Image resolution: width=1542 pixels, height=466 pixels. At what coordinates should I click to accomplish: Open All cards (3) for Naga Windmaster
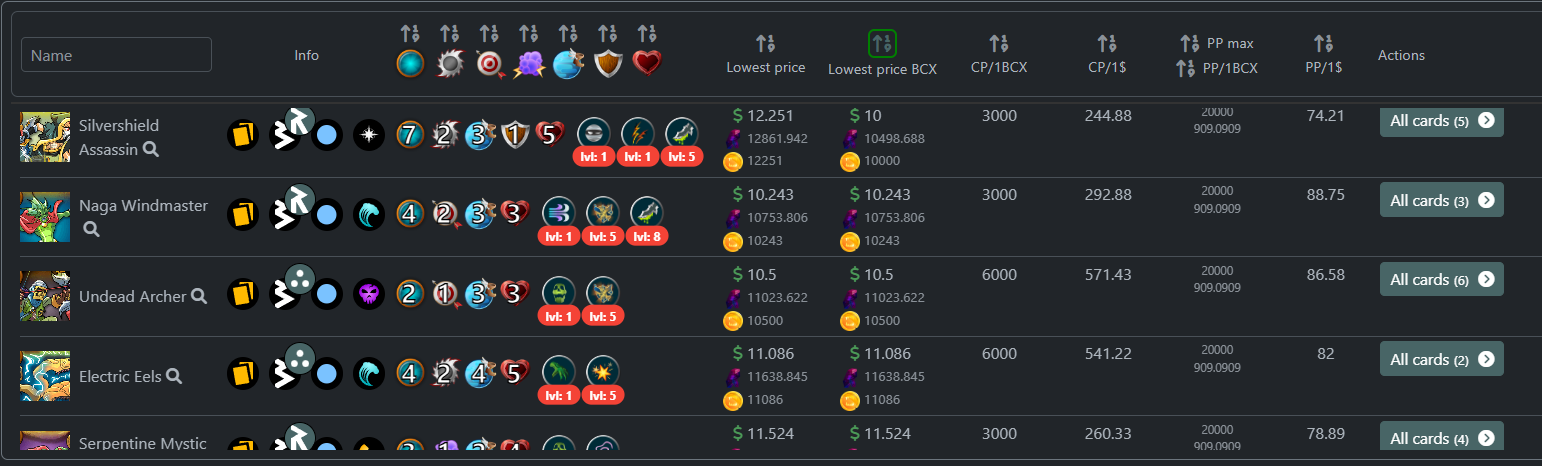[1441, 200]
